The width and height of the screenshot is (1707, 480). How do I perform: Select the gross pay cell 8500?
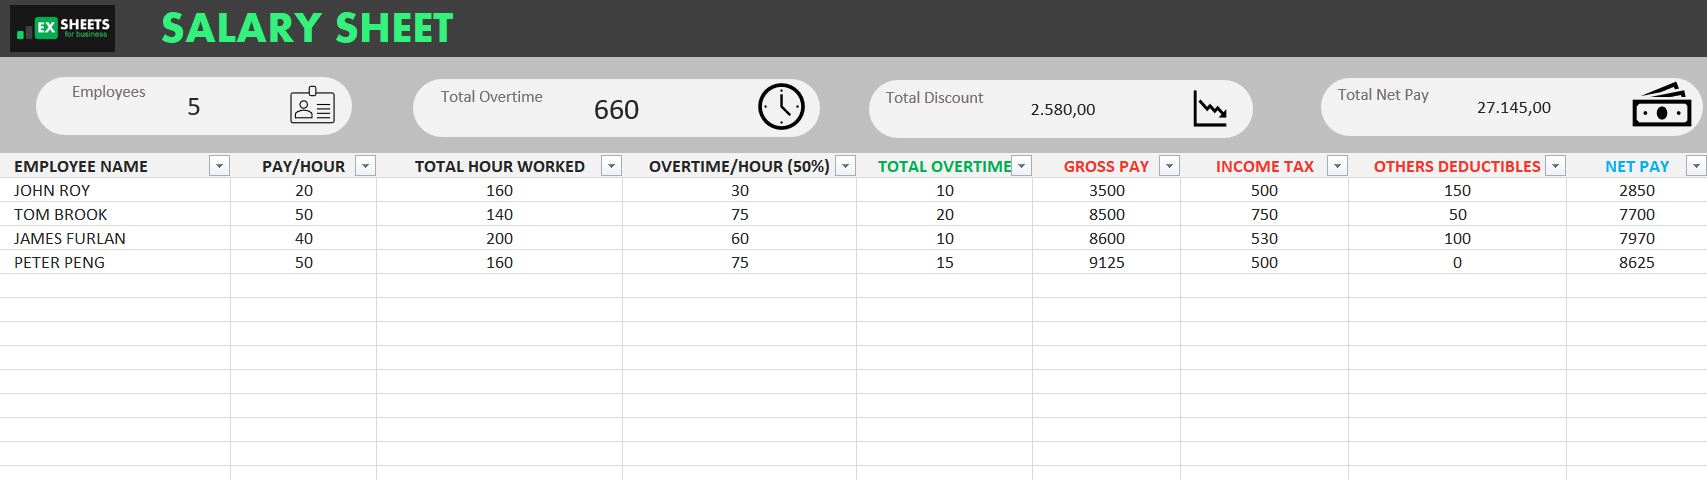(1107, 214)
